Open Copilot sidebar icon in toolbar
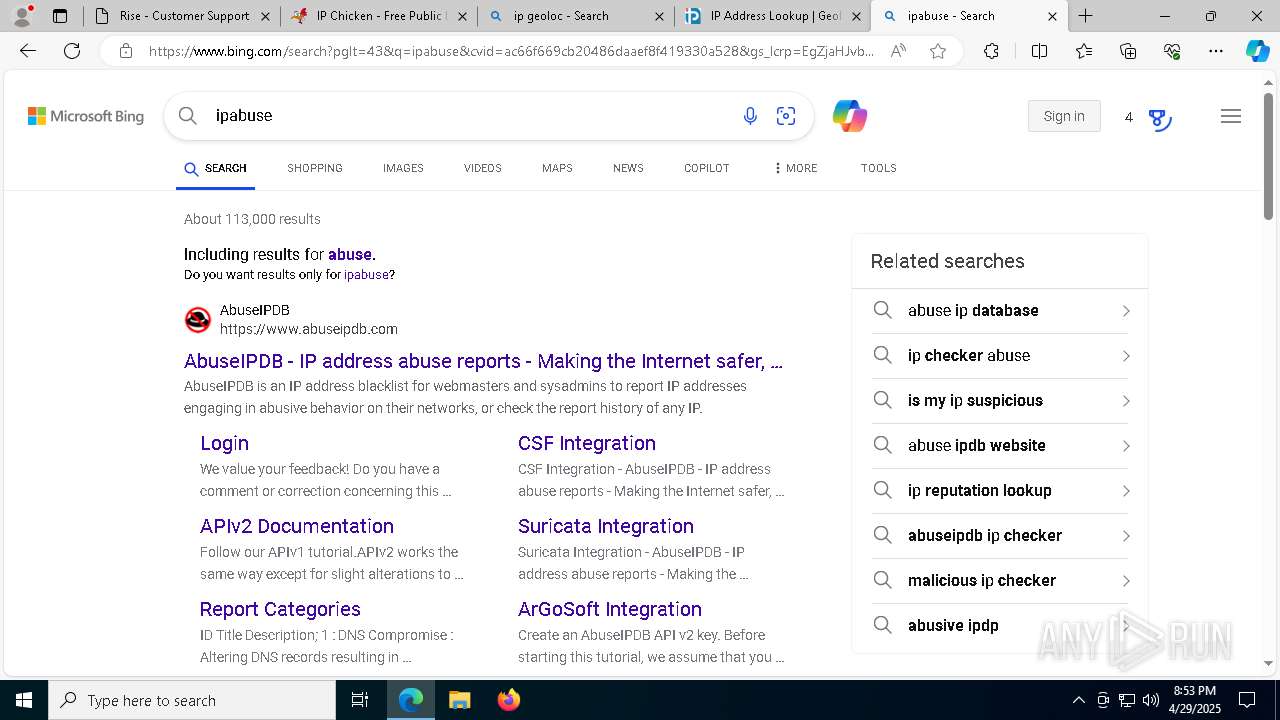 [1257, 51]
